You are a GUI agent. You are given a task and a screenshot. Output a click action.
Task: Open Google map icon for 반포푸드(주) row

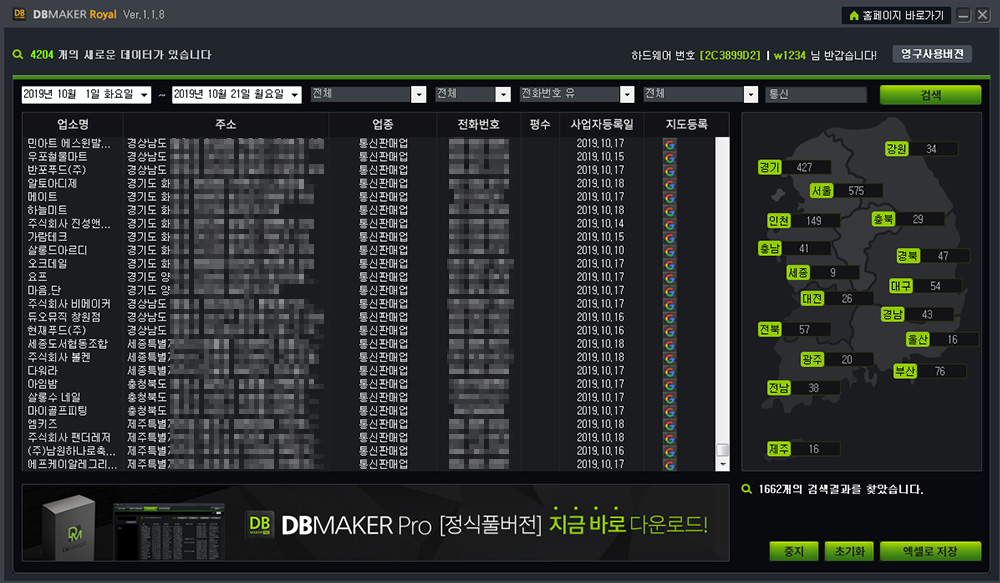[670, 171]
